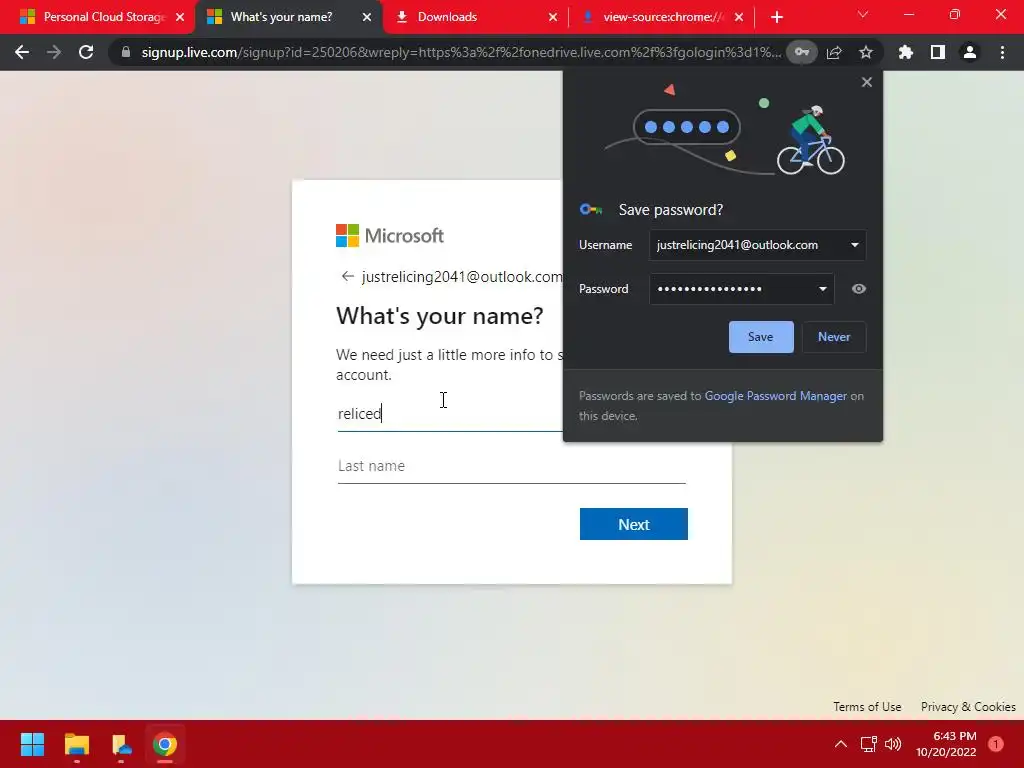Open network tray icon

pos(868,744)
